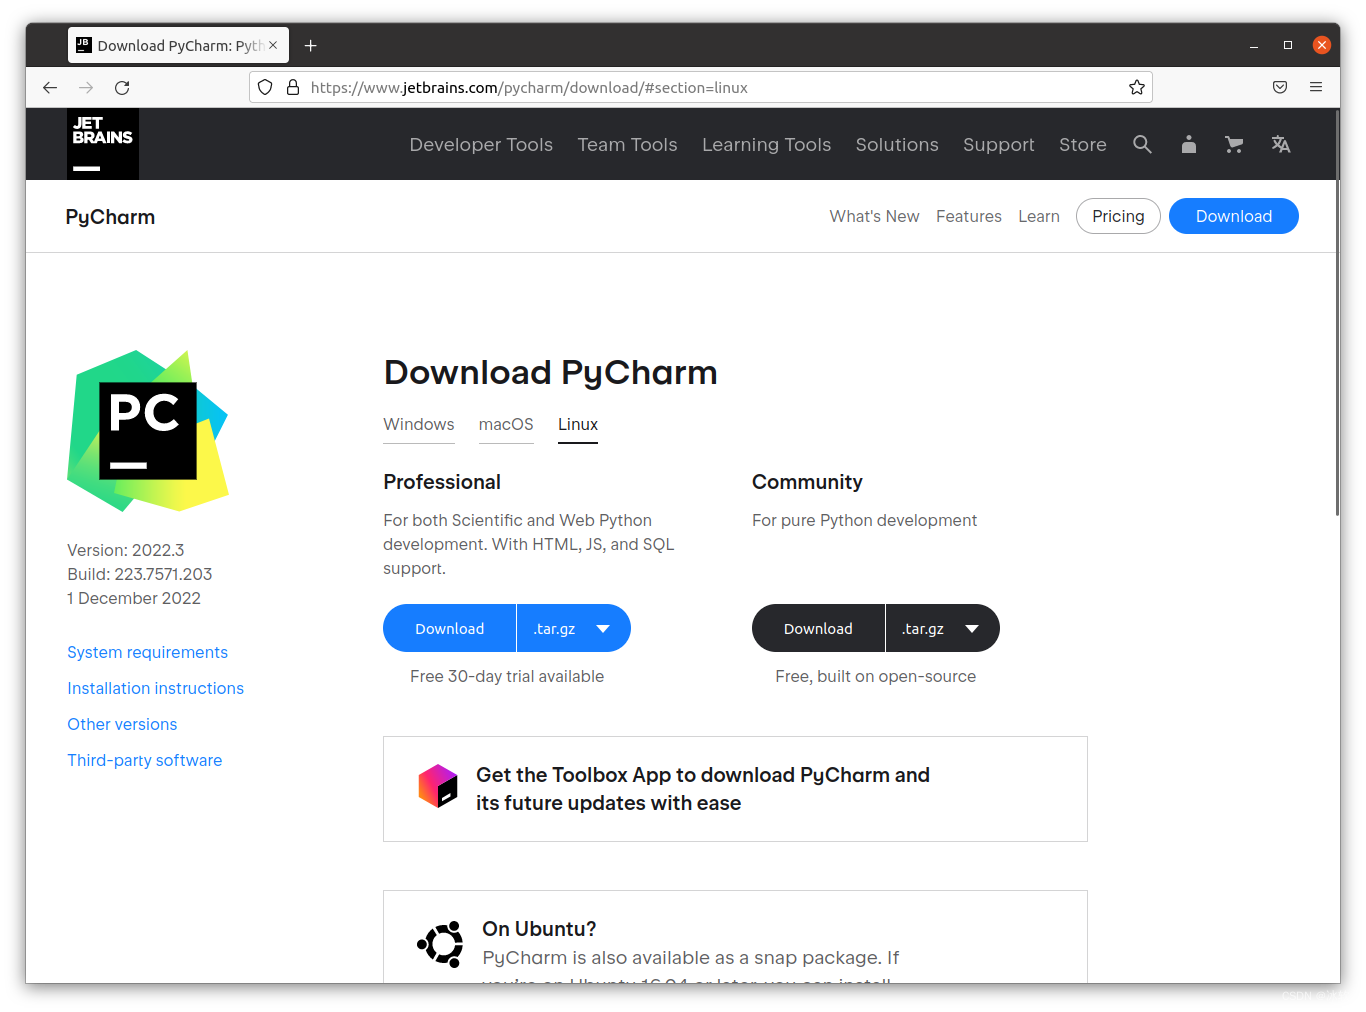Viewport: 1366px width, 1012px height.
Task: Expand Community .tar.gz format dropdown
Action: pos(942,628)
